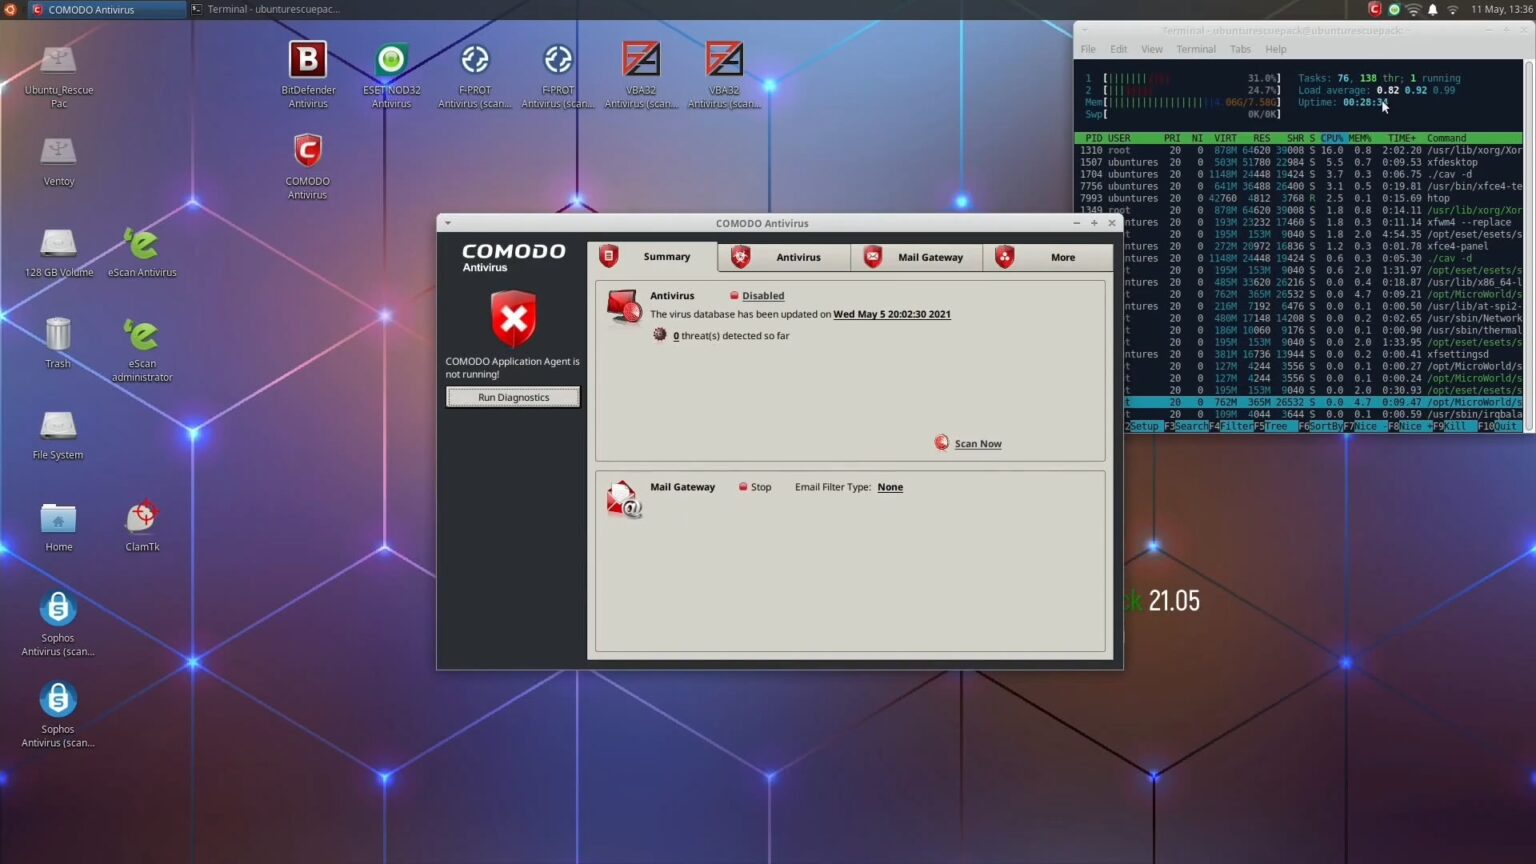This screenshot has width=1536, height=864.
Task: Select the Home folder desktop icon
Action: pos(58,518)
